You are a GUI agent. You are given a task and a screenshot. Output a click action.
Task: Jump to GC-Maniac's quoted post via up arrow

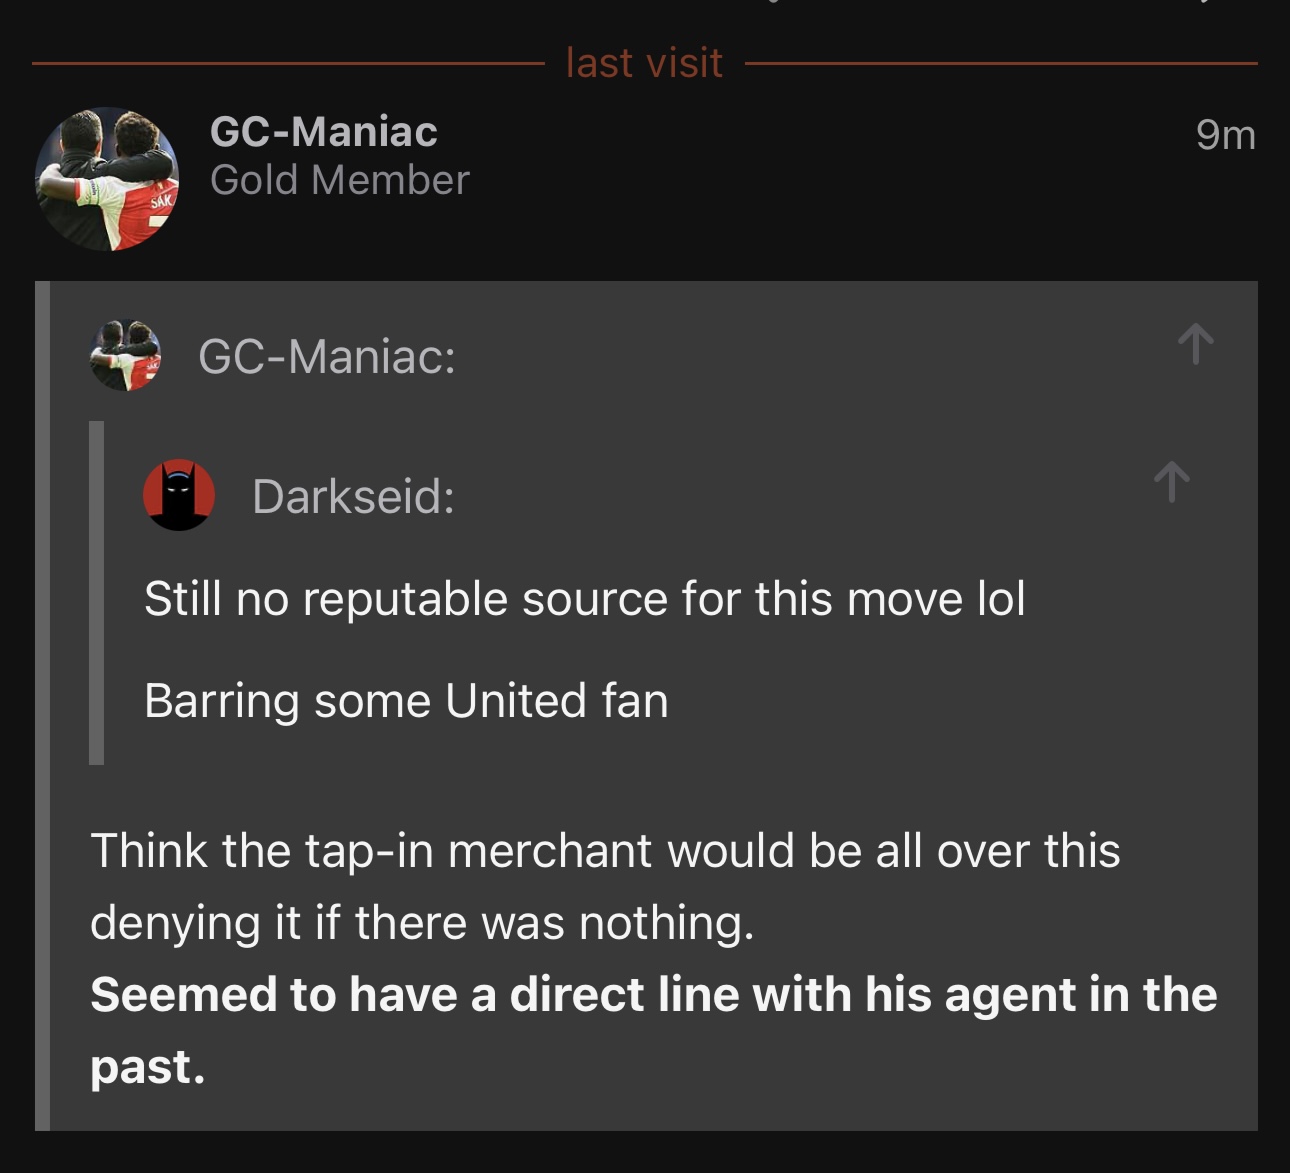(x=1195, y=343)
